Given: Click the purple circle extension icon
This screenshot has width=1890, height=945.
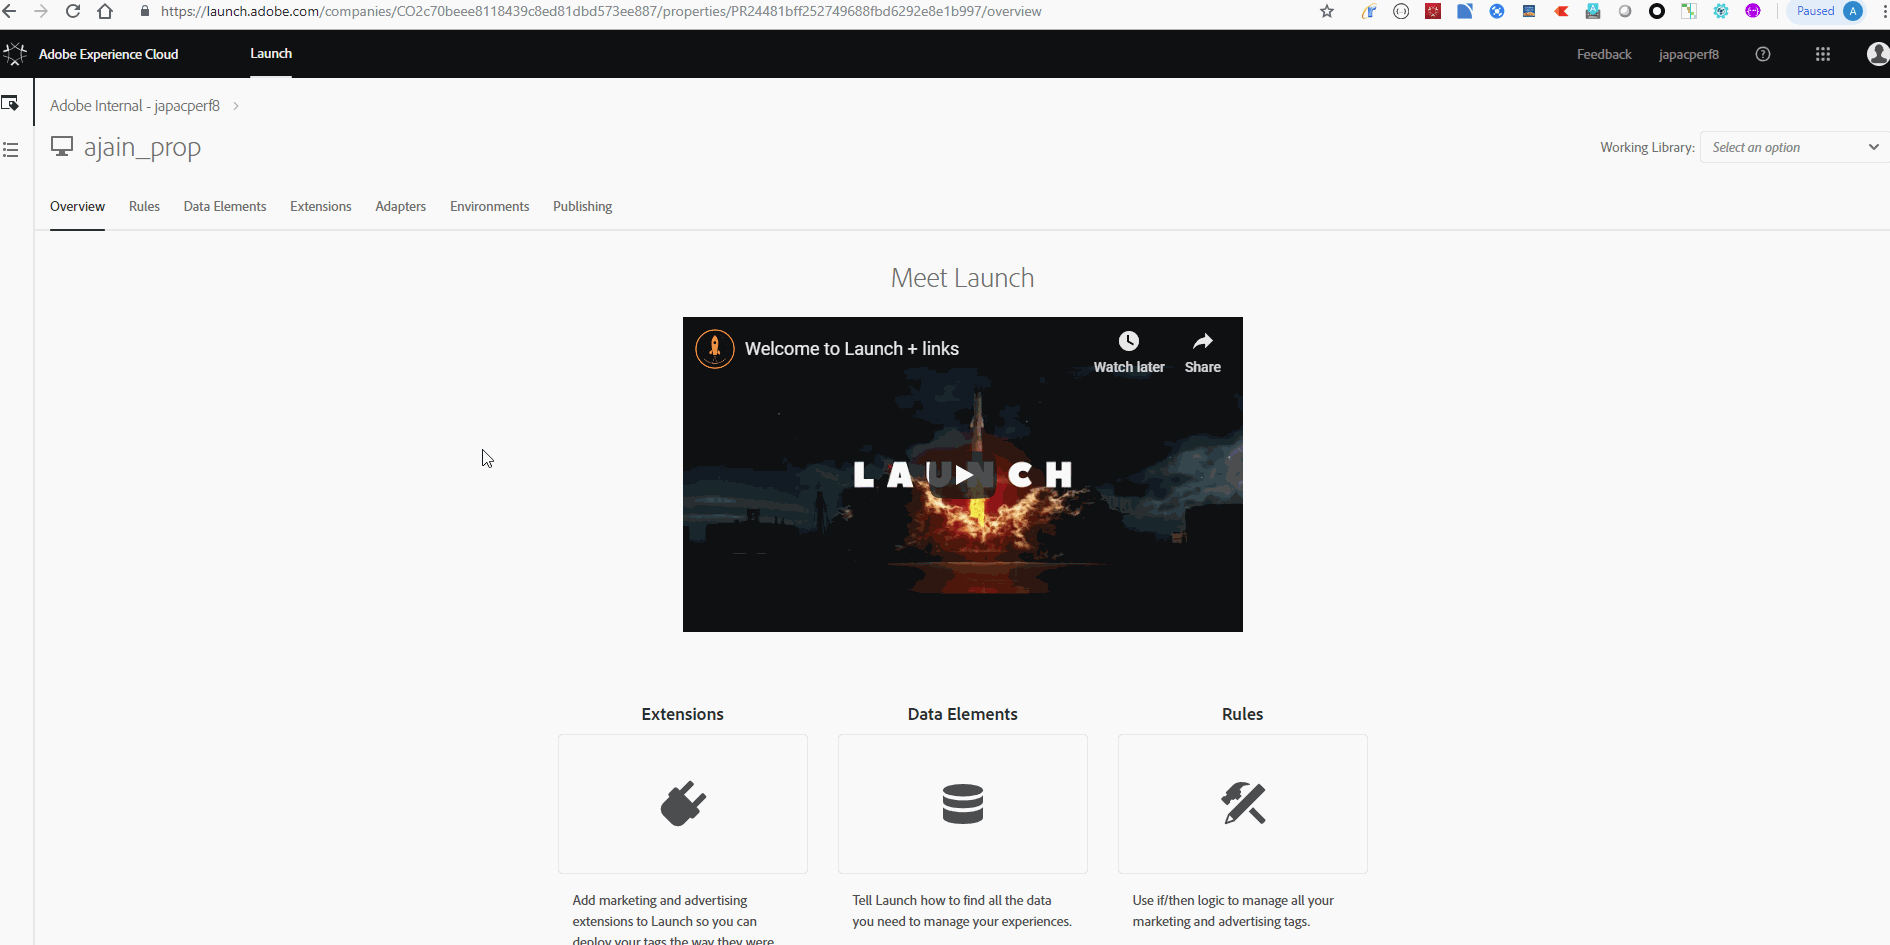Looking at the screenshot, I should coord(1753,12).
